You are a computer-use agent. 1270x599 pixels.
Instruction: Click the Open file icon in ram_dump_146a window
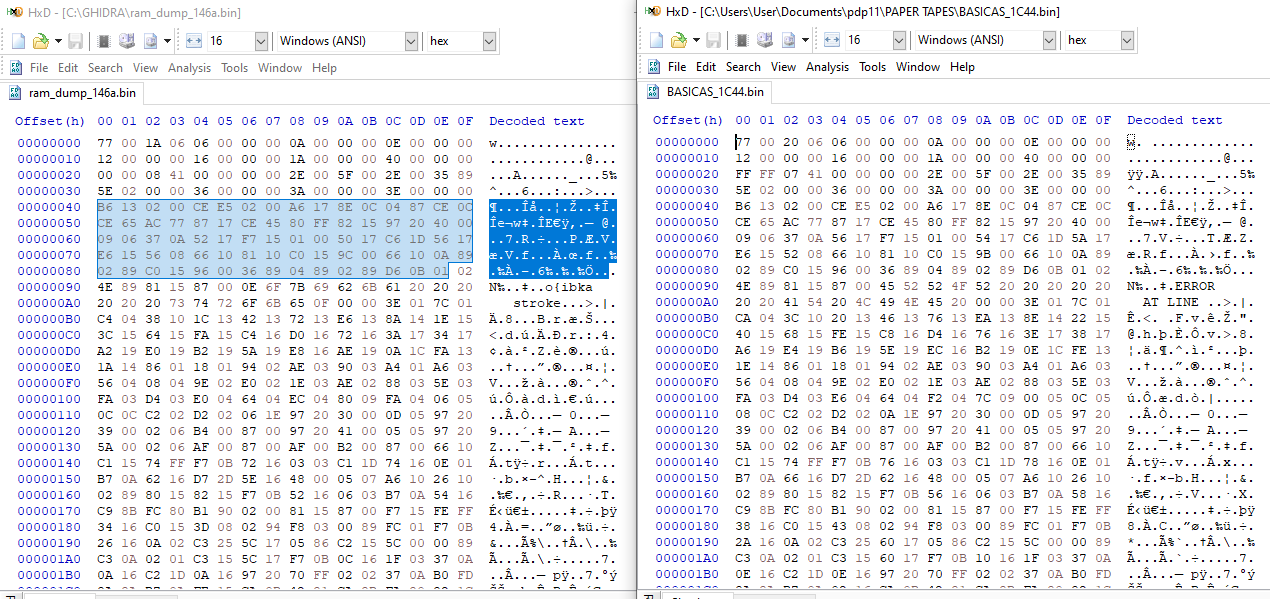pos(41,41)
